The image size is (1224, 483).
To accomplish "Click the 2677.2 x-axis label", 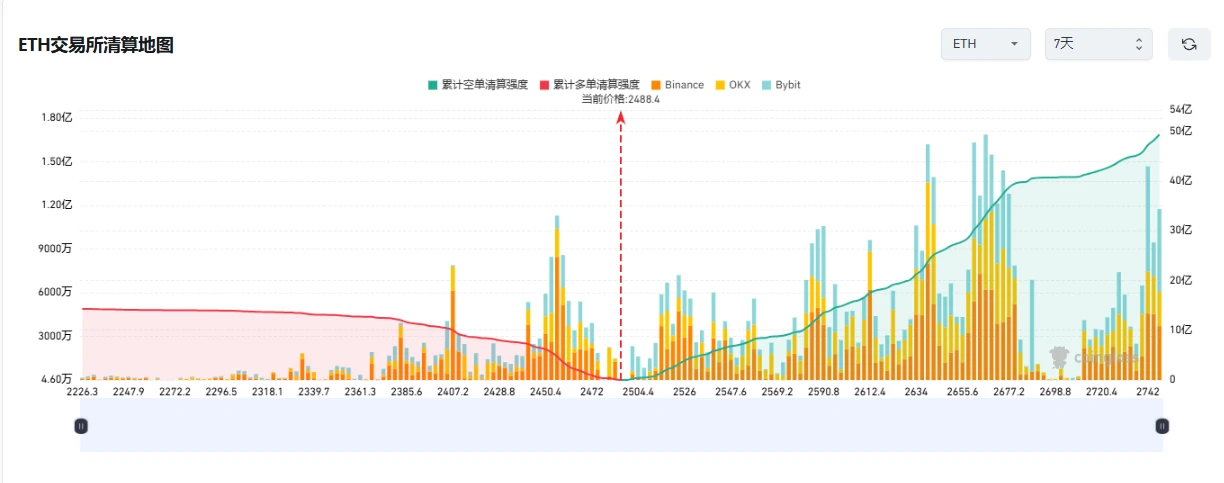I will coord(1008,392).
